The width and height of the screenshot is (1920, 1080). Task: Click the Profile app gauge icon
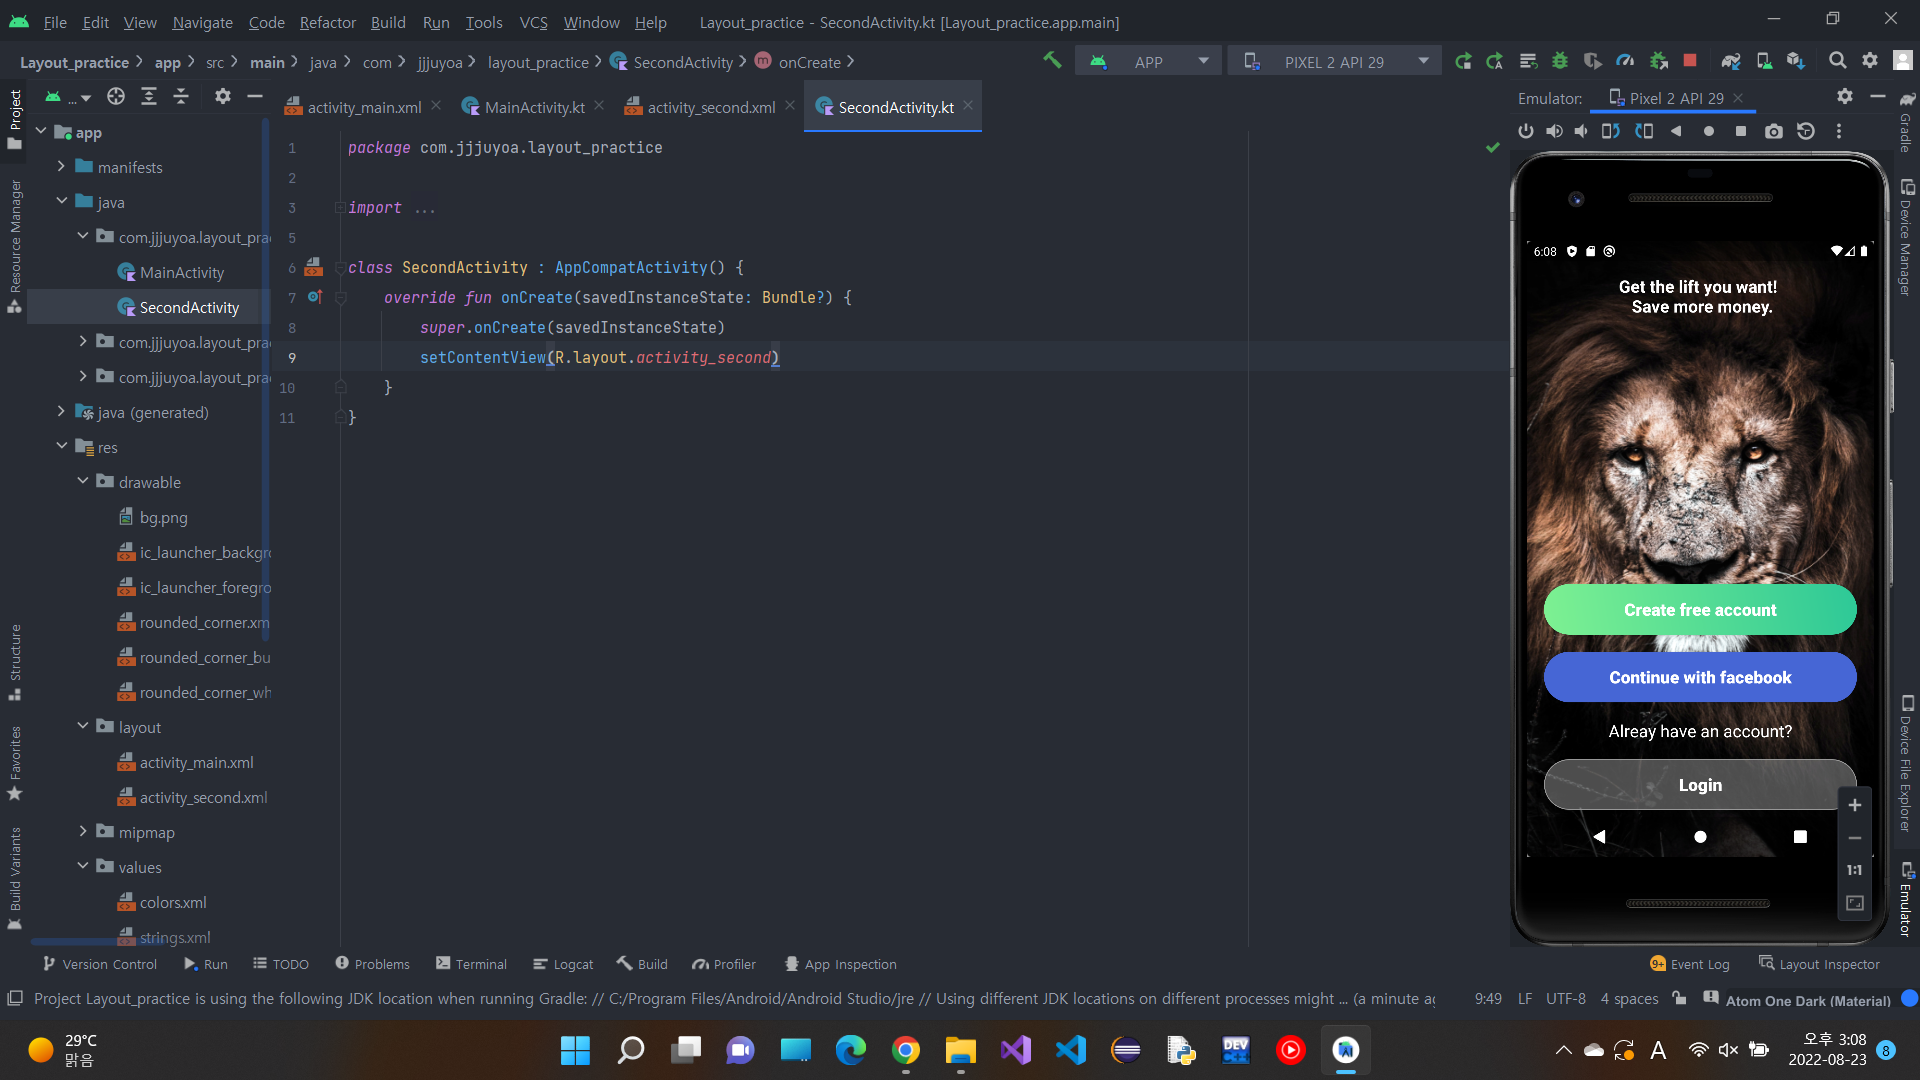[x=1625, y=61]
